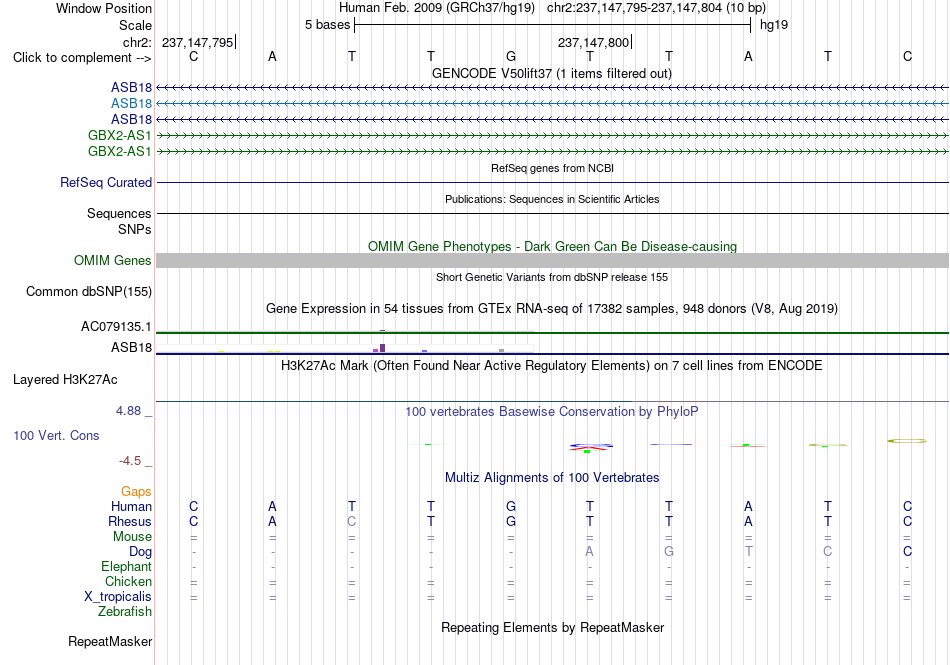Screen dimensions: 950x665
Task: Open 'Short Genetic Variants from dbSNP release 155'
Action: coord(552,277)
